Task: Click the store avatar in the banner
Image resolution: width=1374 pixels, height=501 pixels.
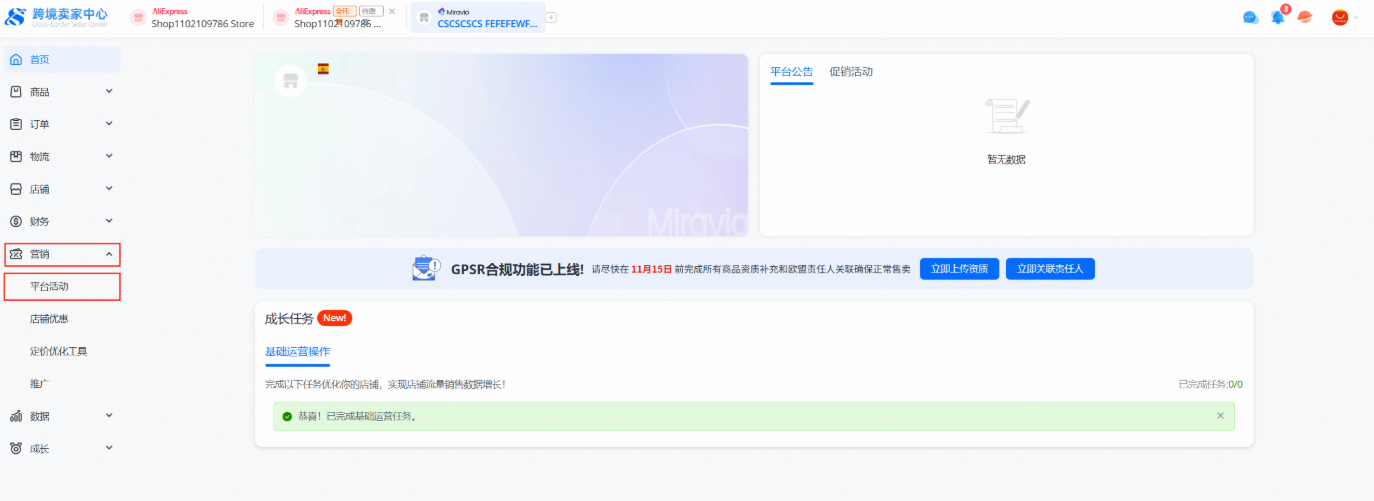Action: click(x=291, y=81)
